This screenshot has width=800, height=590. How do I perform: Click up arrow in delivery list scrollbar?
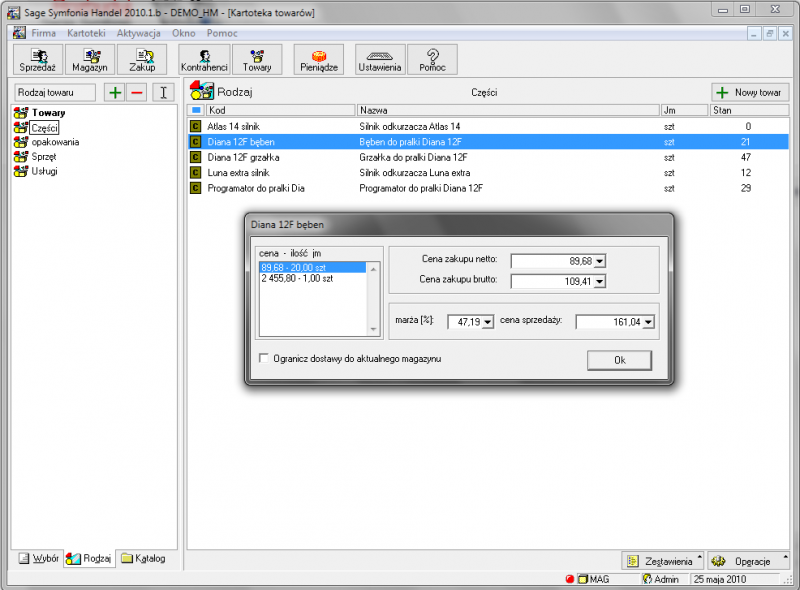click(373, 268)
